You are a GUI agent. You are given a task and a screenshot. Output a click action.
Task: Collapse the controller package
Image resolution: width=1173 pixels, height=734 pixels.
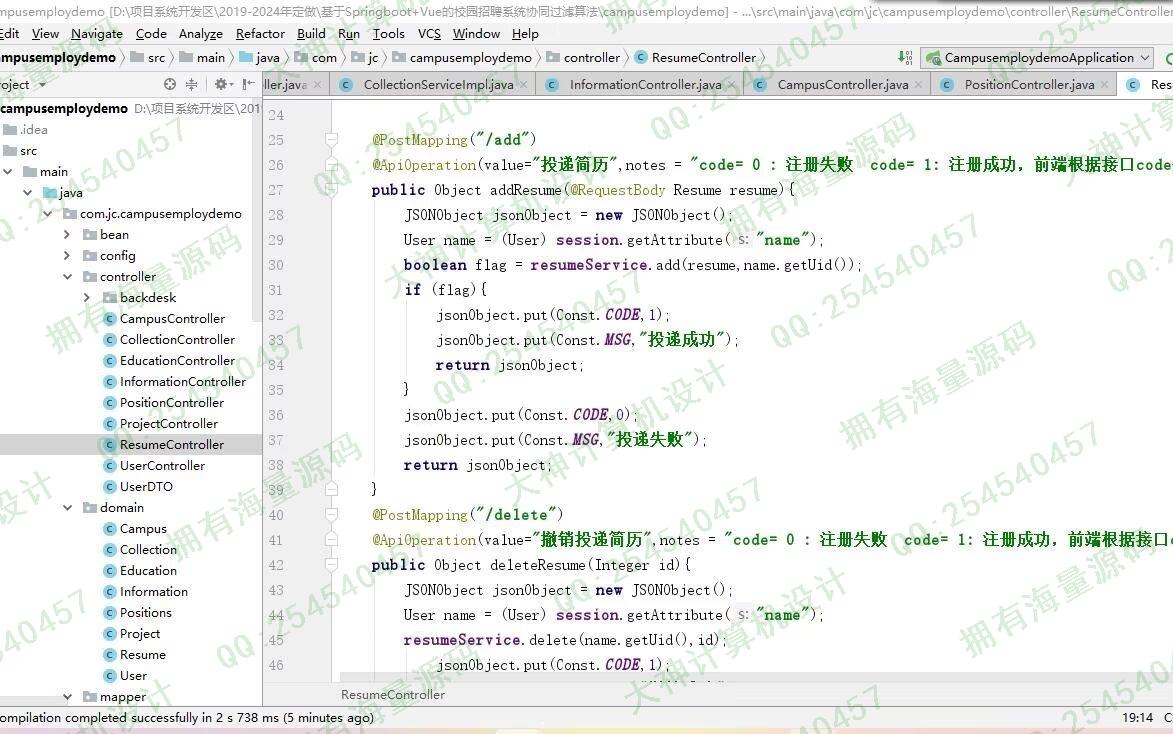[67, 276]
